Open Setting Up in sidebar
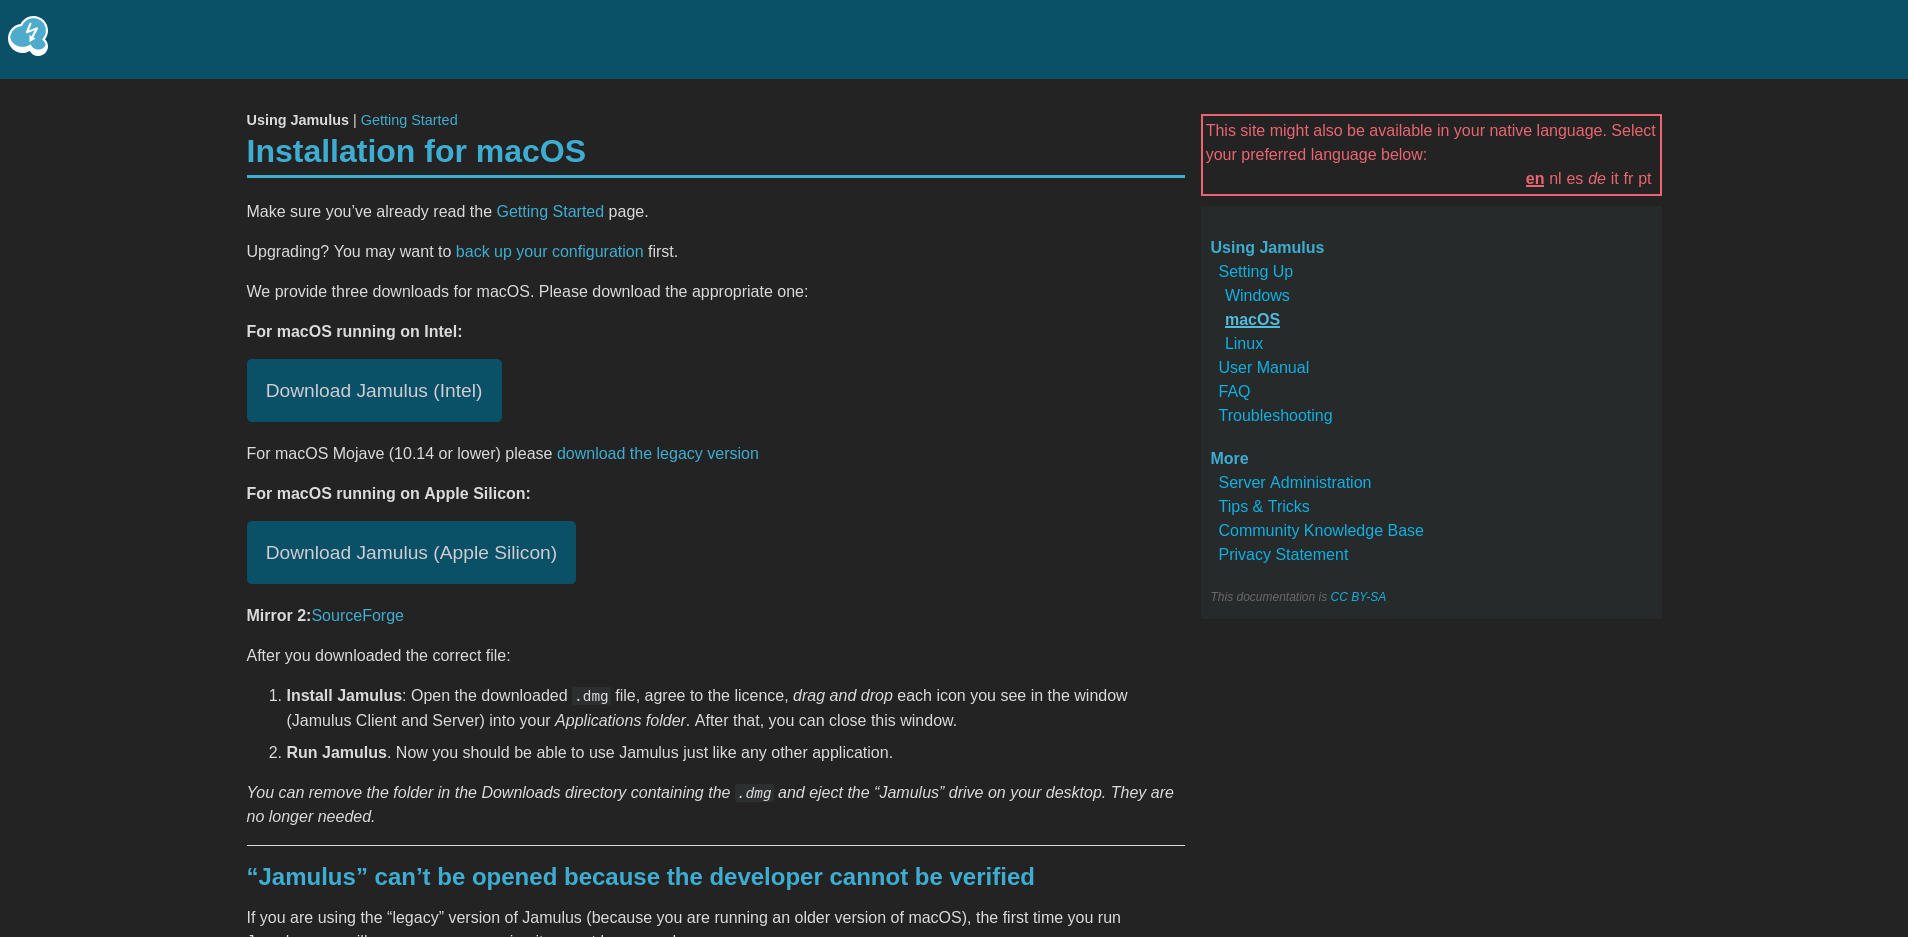 (x=1255, y=272)
